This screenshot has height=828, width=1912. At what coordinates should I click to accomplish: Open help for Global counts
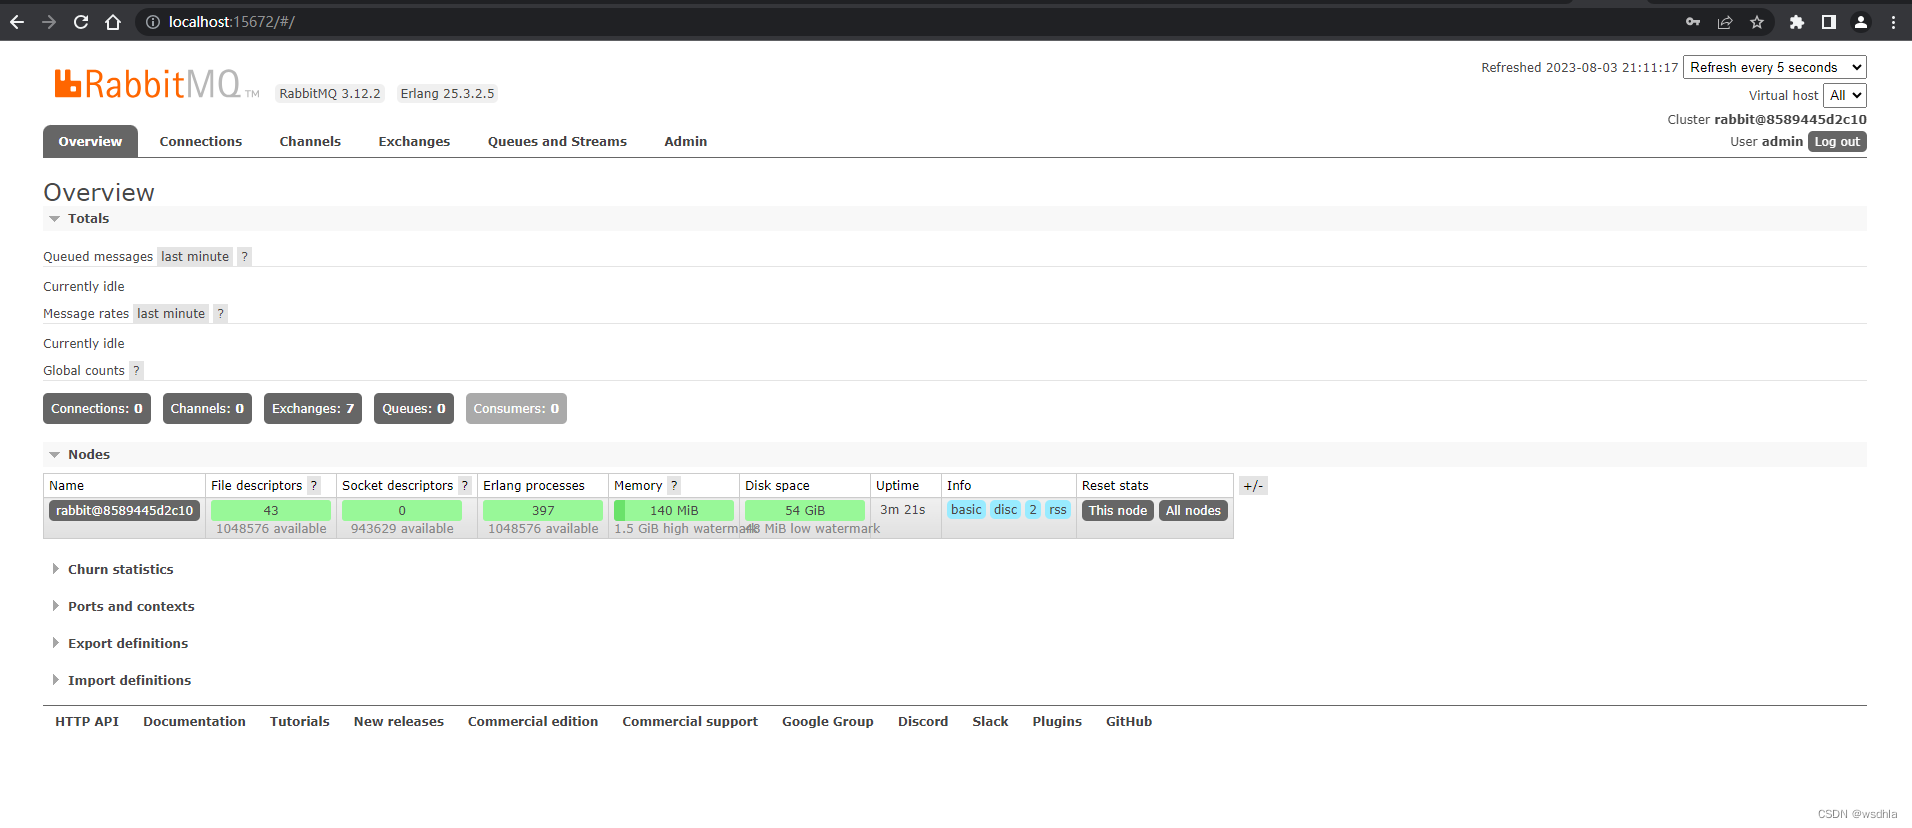point(137,371)
